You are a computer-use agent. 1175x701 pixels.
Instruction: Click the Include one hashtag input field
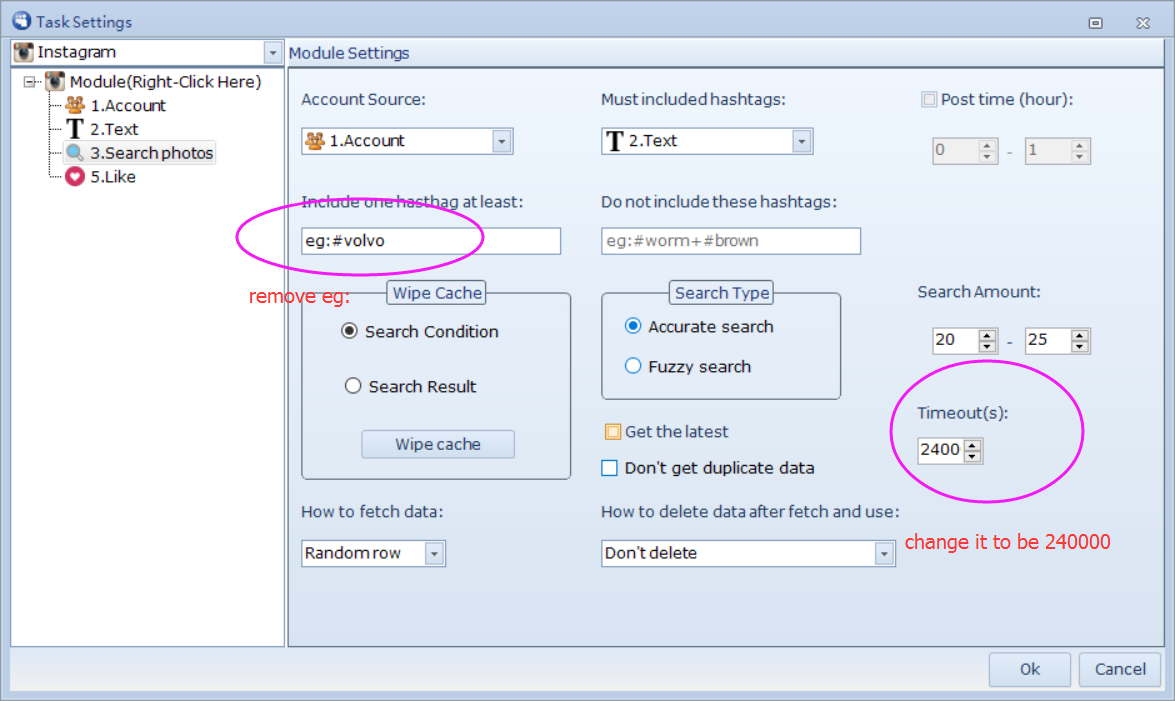[x=430, y=241]
